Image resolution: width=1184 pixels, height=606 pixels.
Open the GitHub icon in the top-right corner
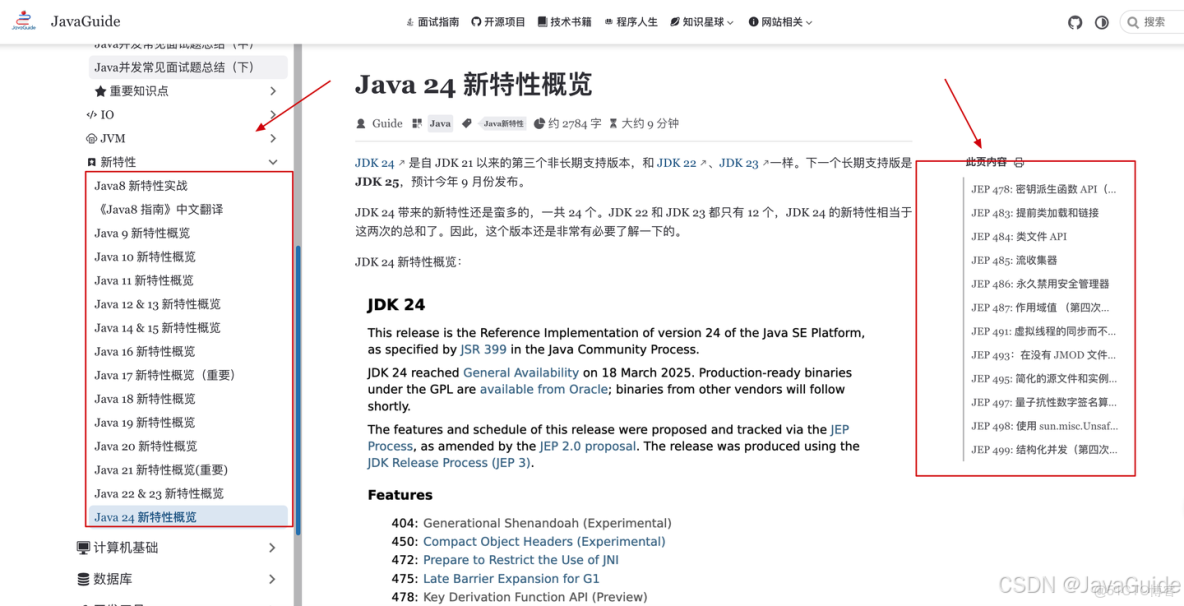point(1074,21)
